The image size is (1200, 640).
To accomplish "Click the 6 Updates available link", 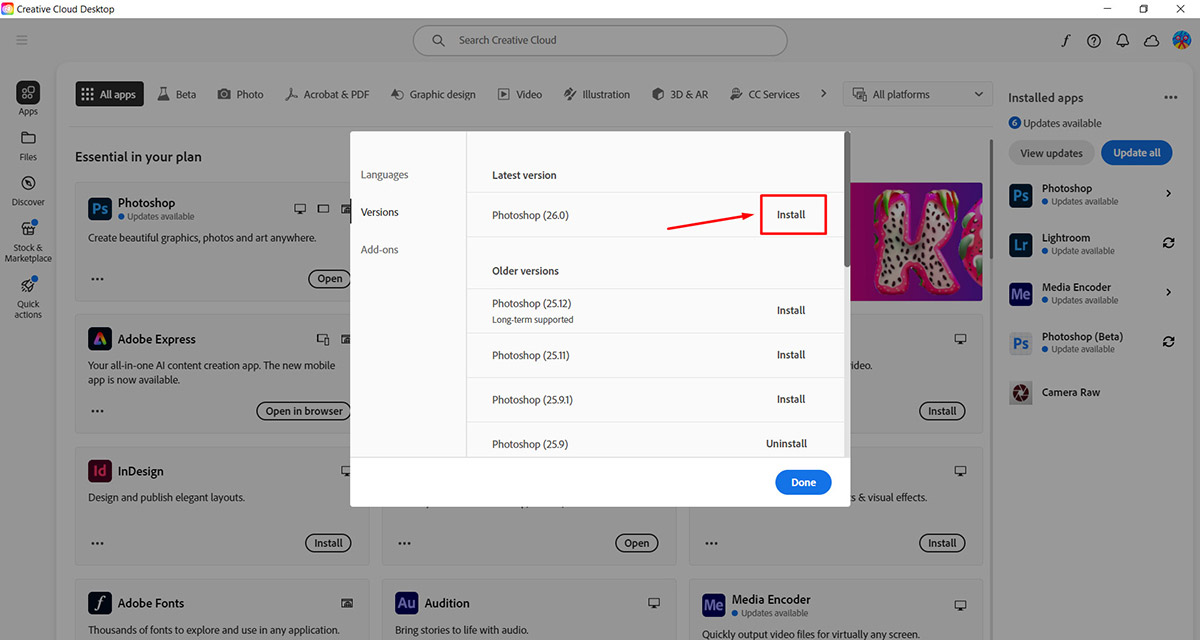I will coord(1055,123).
